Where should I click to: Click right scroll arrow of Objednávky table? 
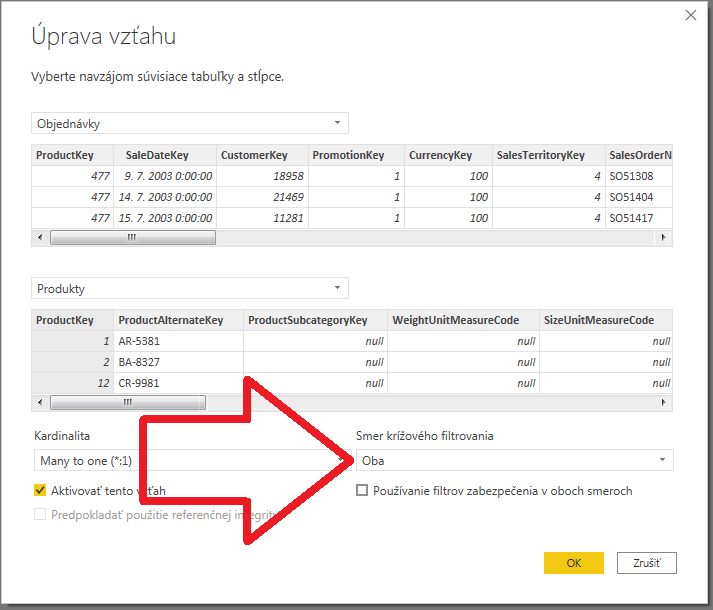pos(664,238)
